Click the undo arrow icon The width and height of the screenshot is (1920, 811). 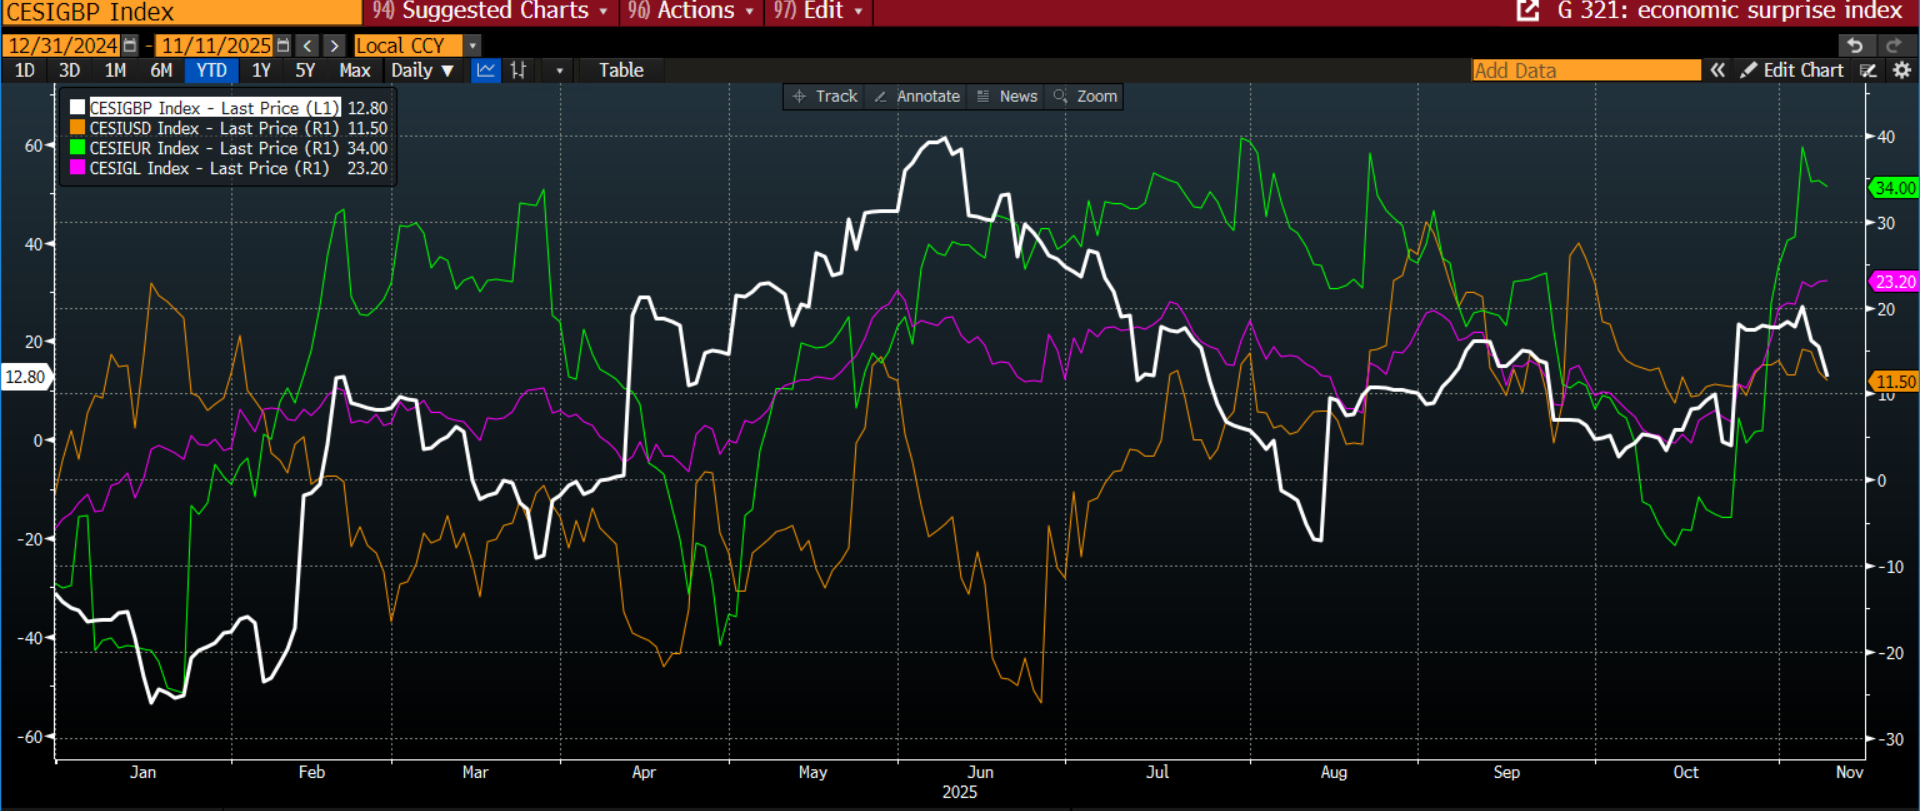(1855, 46)
